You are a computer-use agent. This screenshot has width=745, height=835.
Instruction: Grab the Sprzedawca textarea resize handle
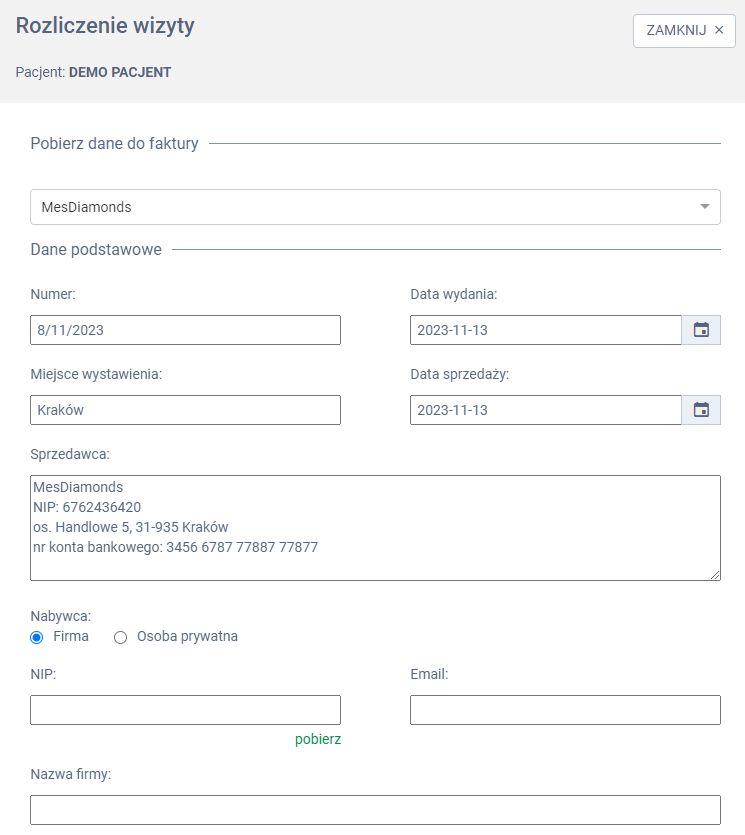[714, 574]
